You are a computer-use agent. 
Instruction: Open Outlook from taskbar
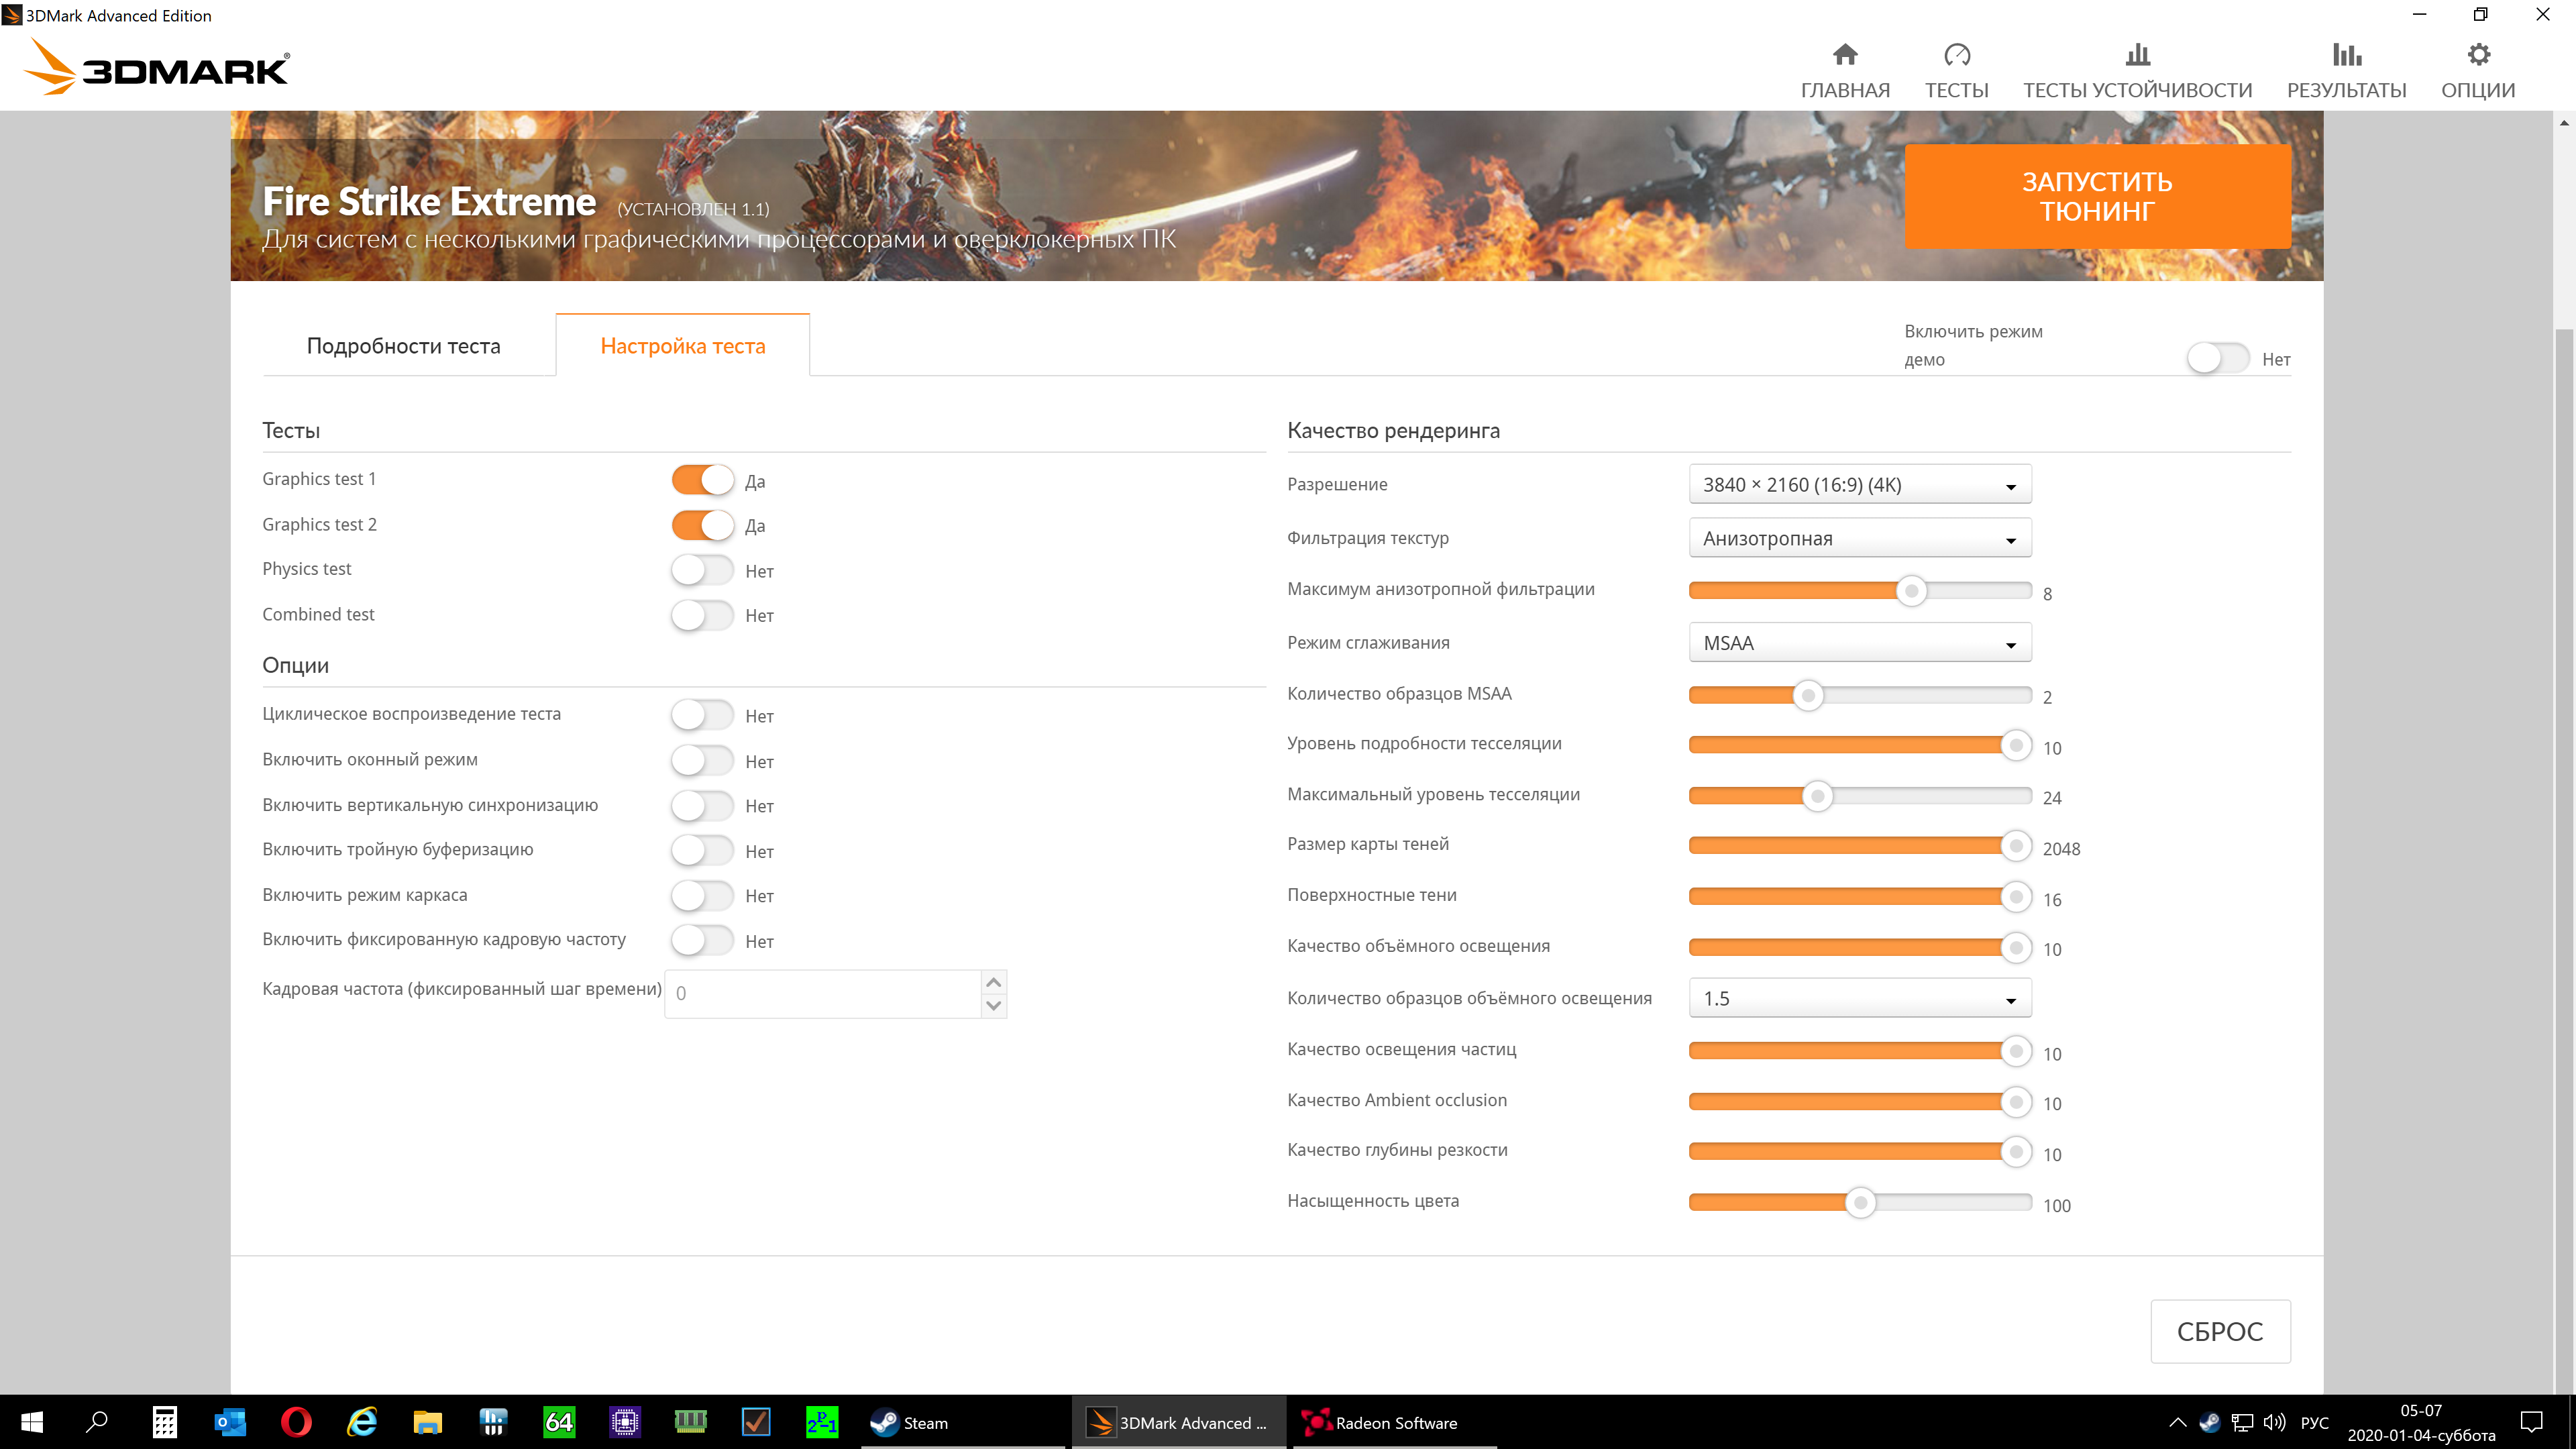pos(230,1422)
